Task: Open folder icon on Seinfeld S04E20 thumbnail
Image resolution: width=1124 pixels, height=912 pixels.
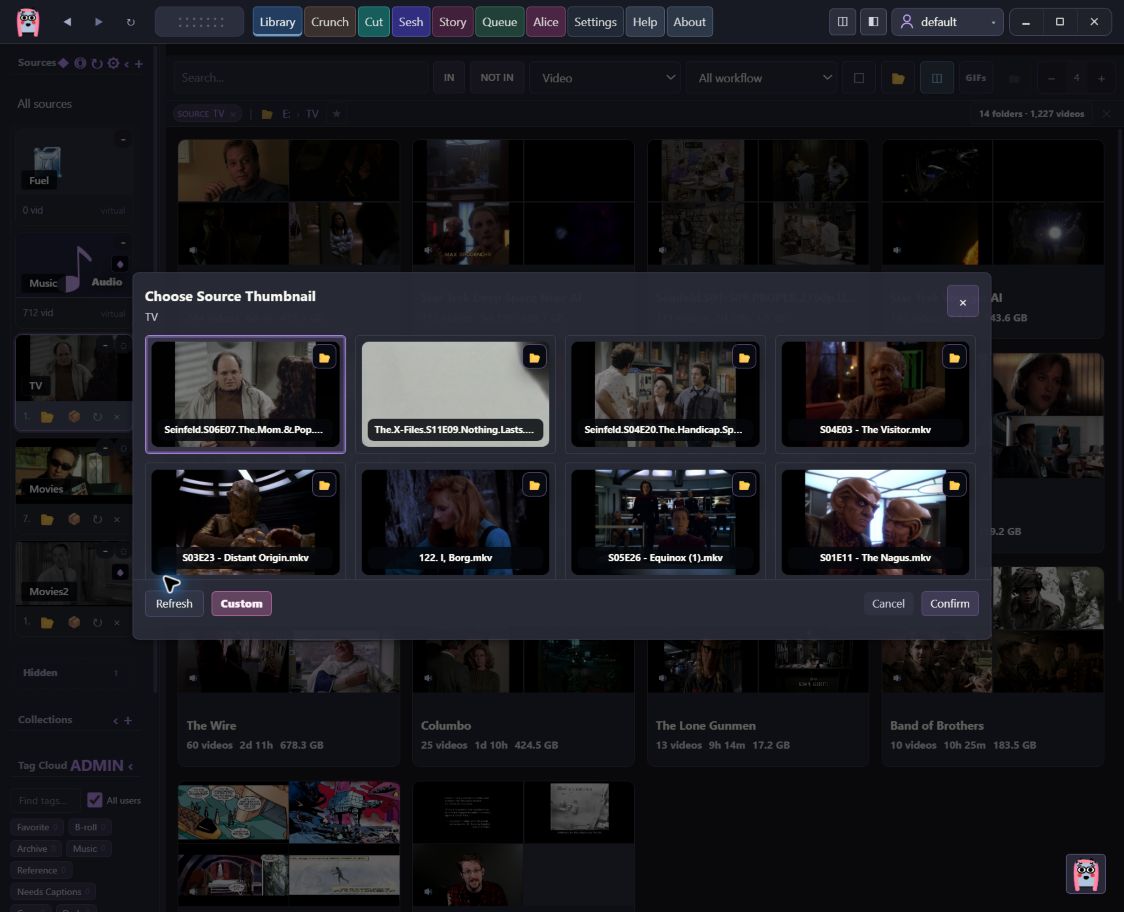Action: [744, 357]
